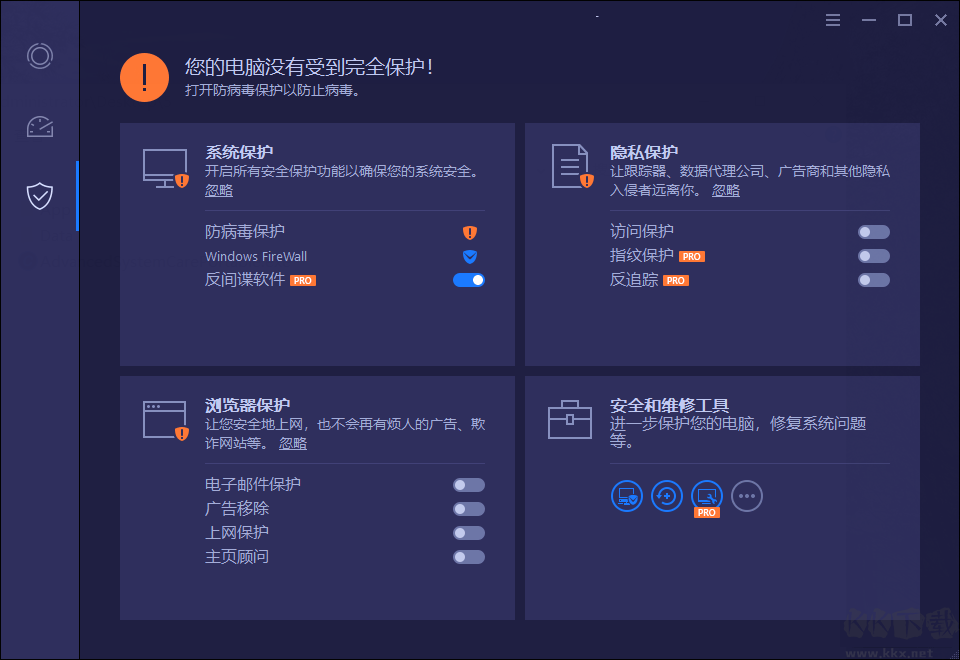The width and height of the screenshot is (960, 660).
Task: Turn on 上网保护 switch
Action: coord(469,533)
